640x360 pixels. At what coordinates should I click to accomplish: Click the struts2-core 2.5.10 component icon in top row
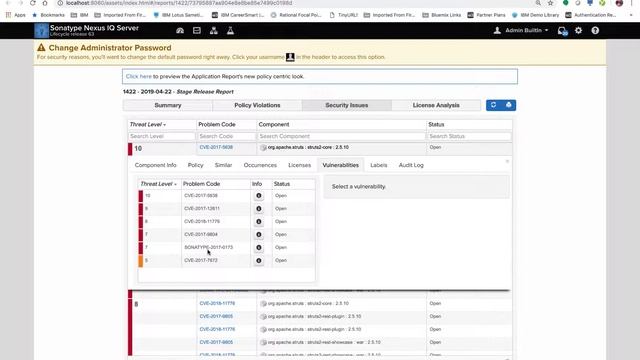pos(263,147)
